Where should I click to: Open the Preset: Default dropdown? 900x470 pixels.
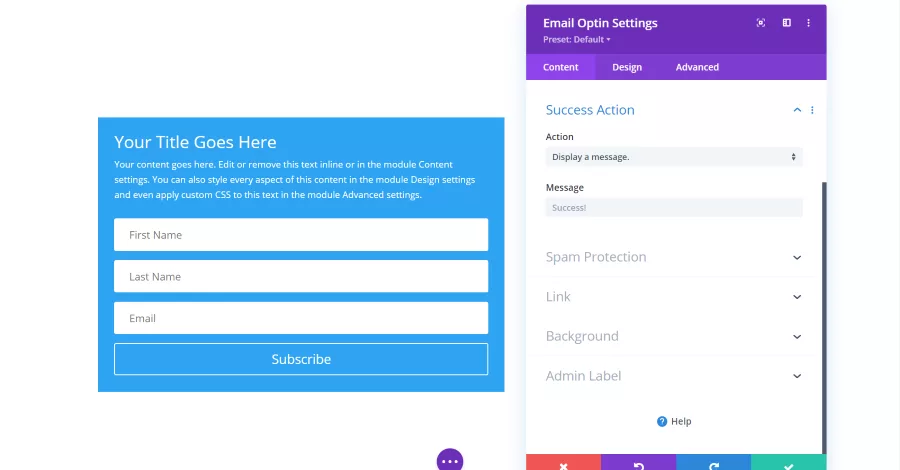click(x=576, y=40)
